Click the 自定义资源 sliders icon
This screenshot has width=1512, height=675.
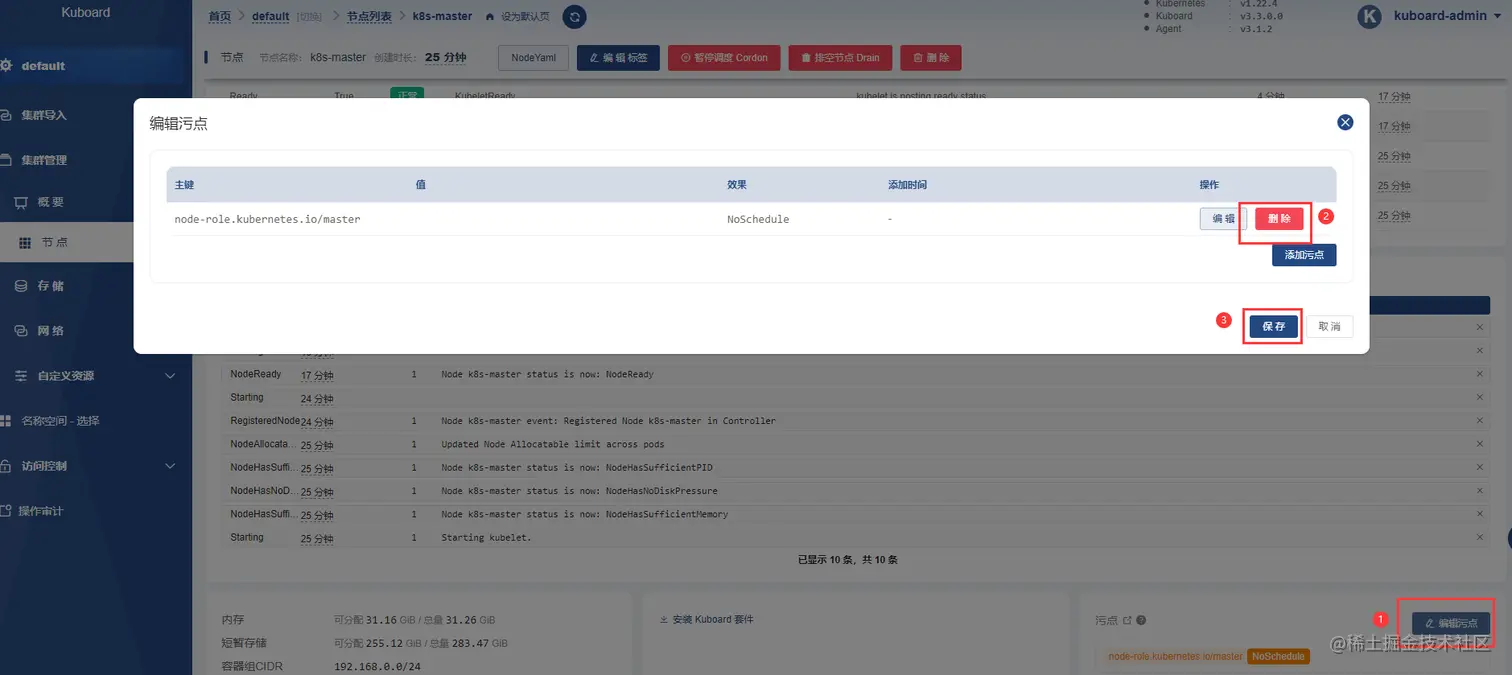pyautogui.click(x=21, y=376)
